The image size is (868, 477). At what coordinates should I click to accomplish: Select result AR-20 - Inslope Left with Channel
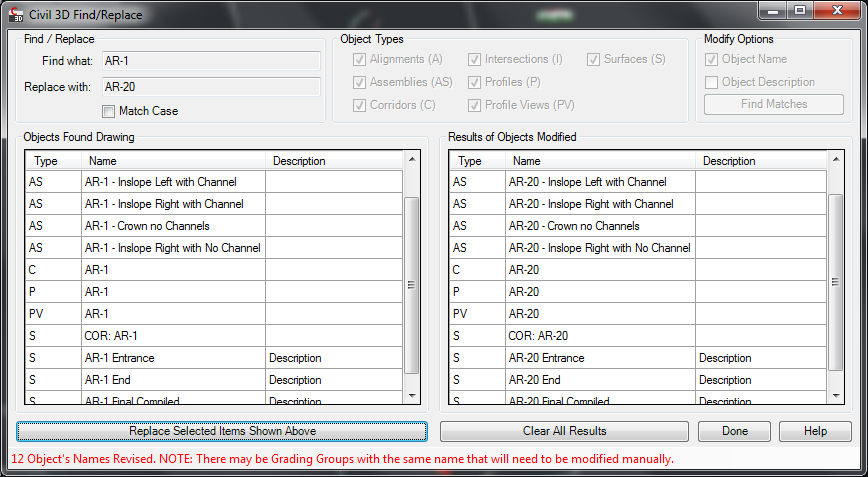638,182
